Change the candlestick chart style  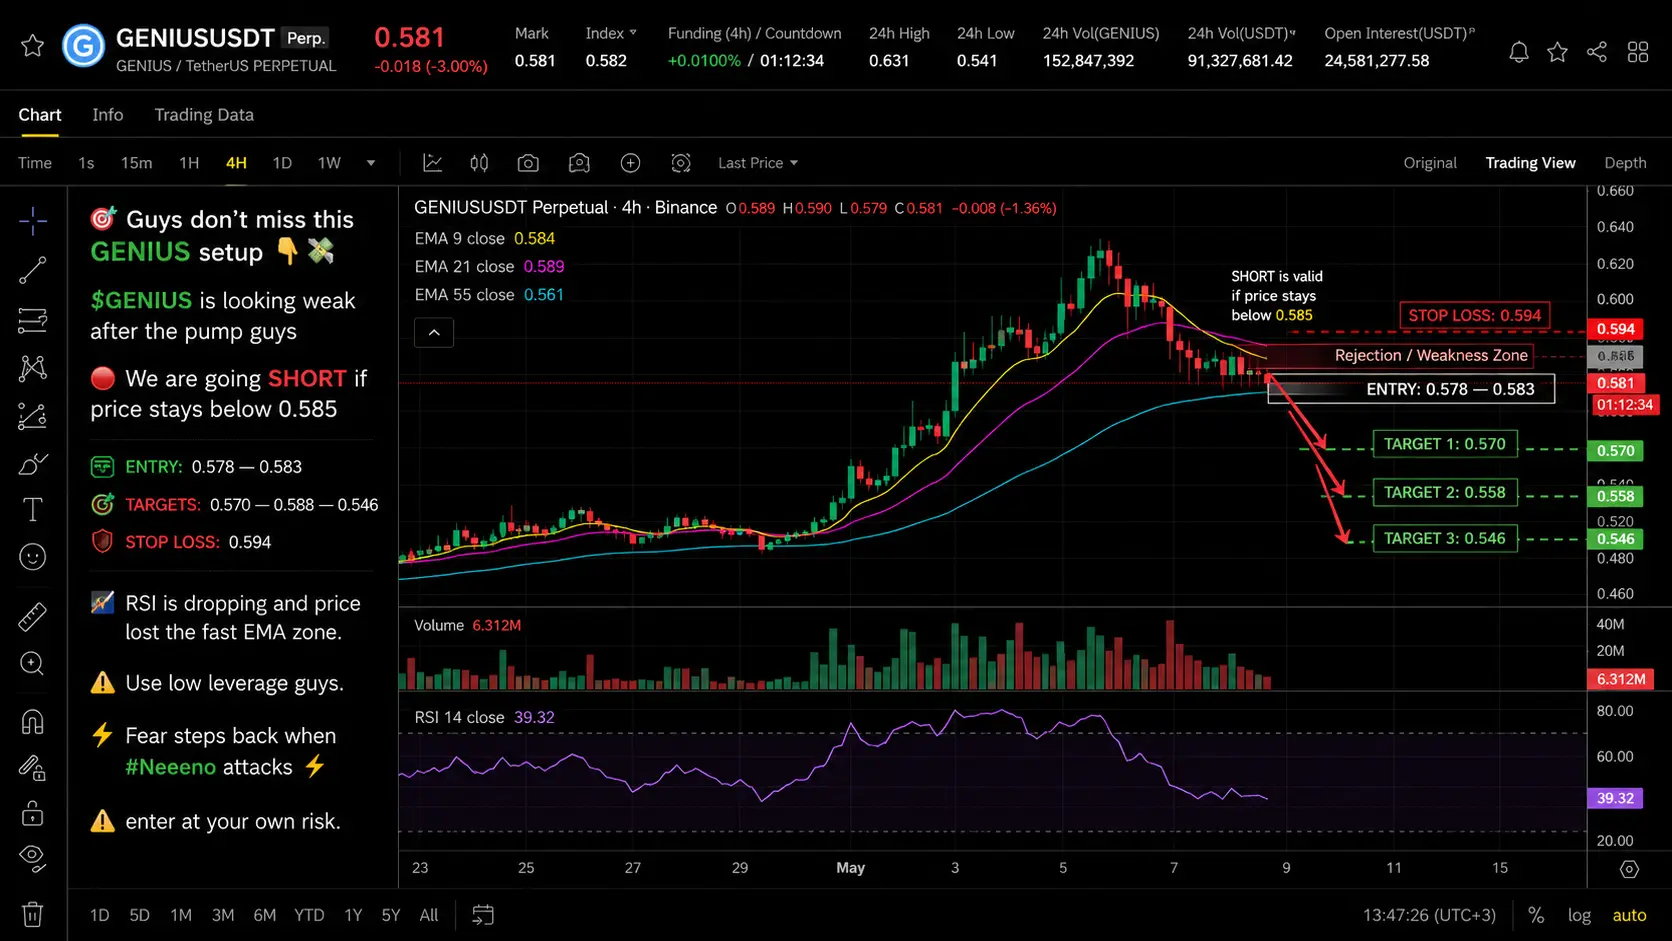(x=480, y=163)
